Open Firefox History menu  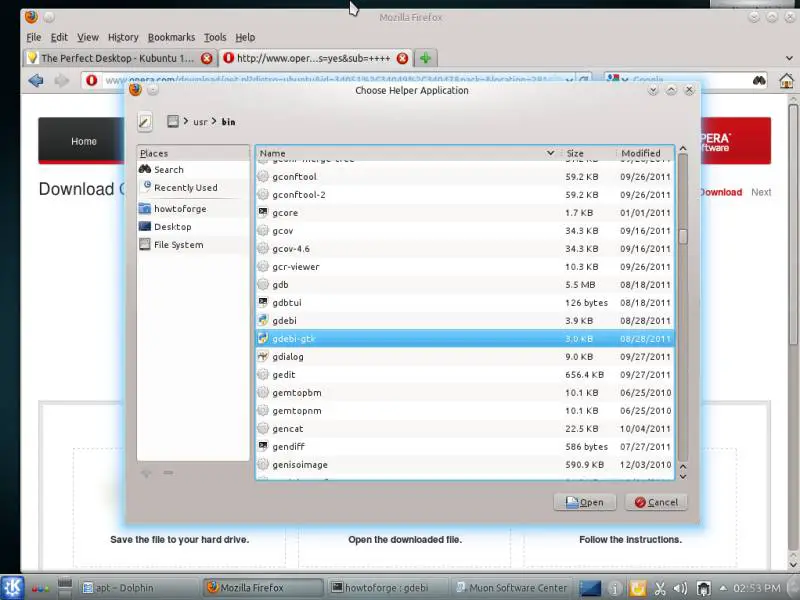pyautogui.click(x=123, y=37)
